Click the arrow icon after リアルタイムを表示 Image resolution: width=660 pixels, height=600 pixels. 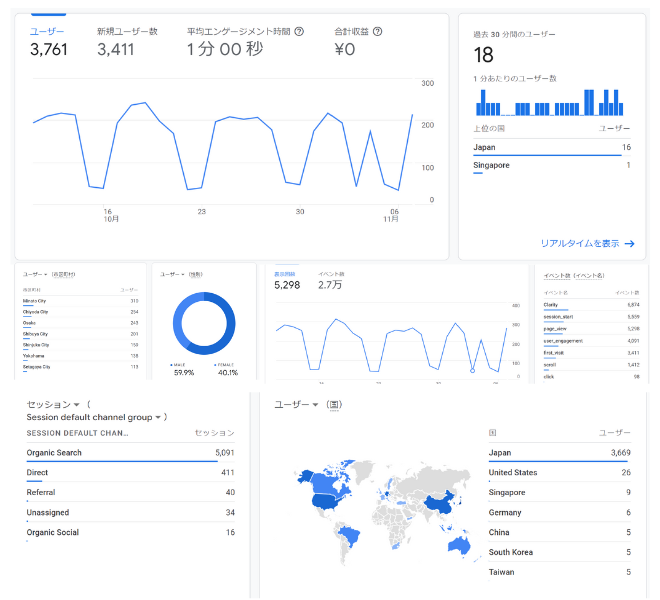629,243
